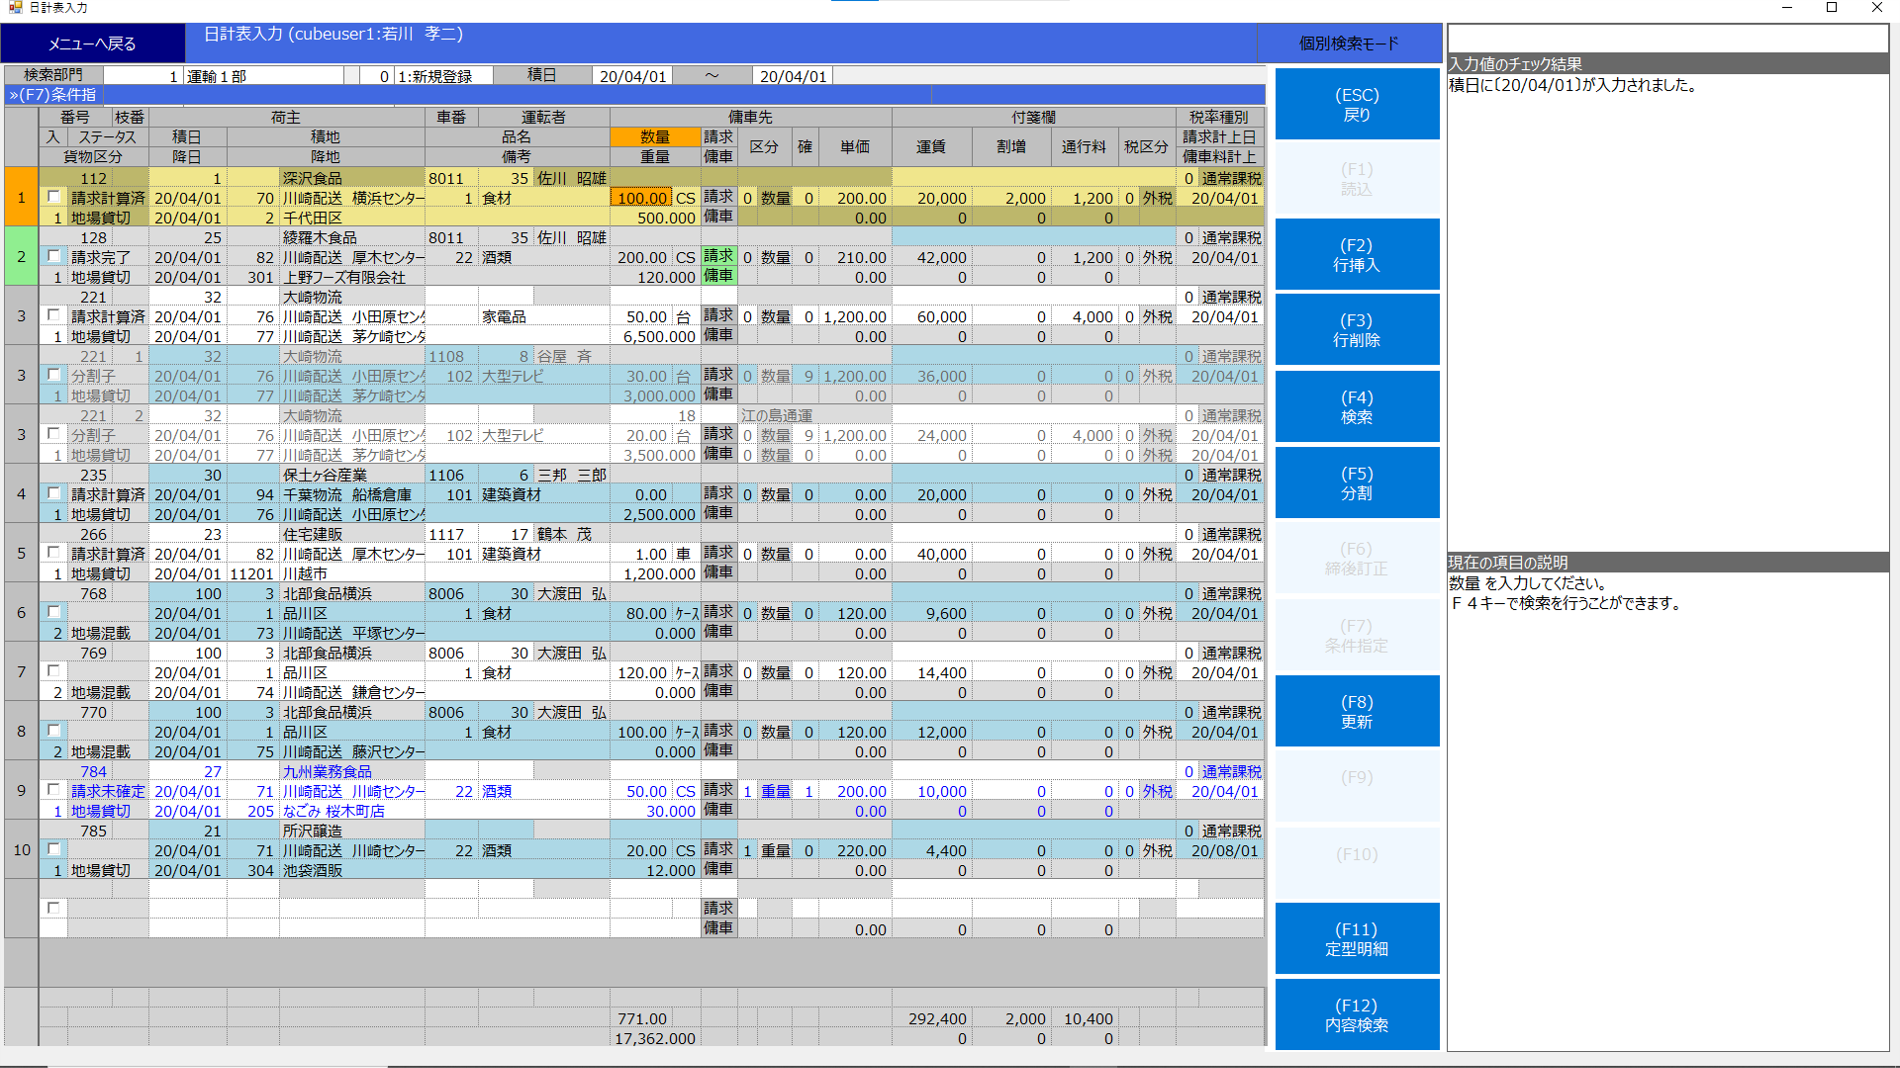Select the green 請求 cell in row 2
1900x1068 pixels.
718,256
